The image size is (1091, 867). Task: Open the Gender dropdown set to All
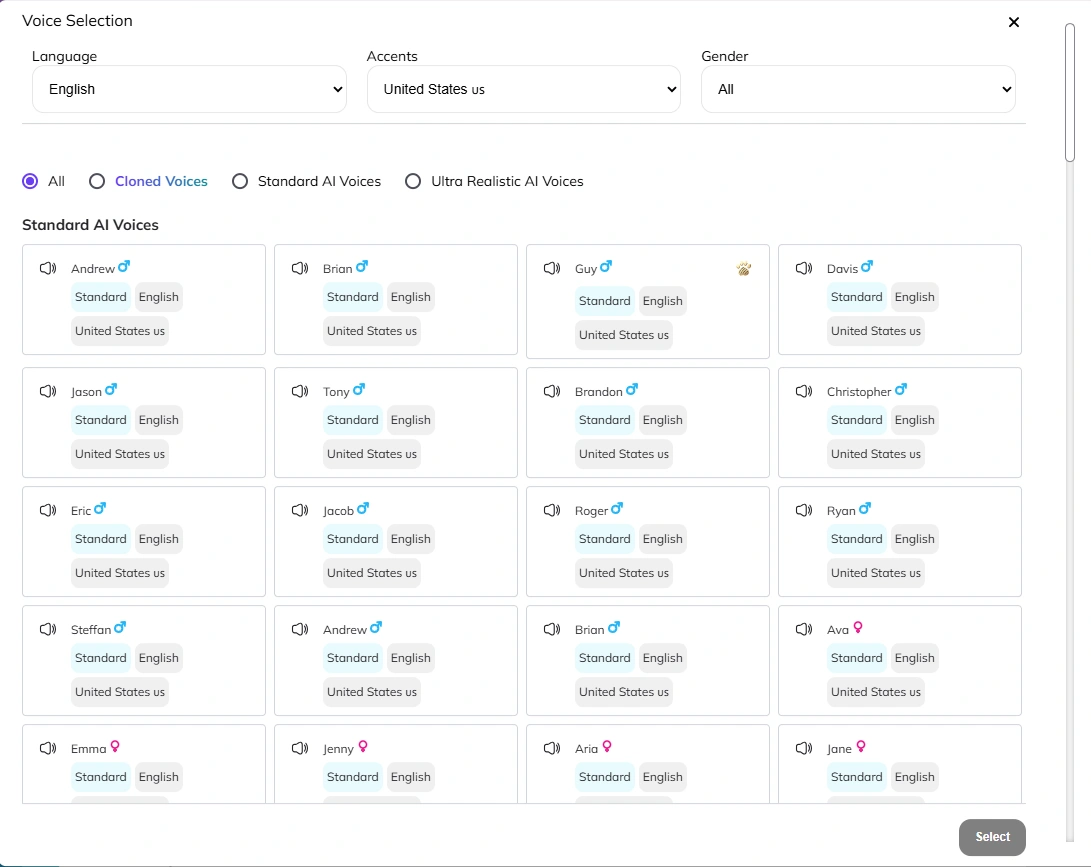(x=859, y=89)
